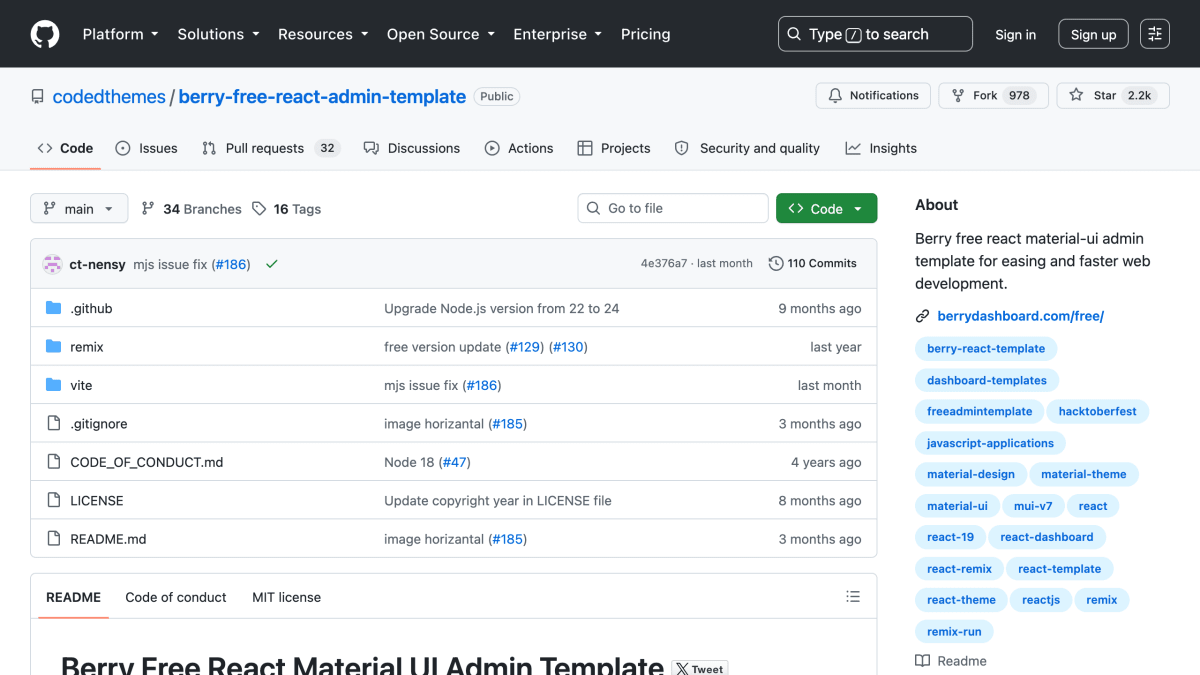Expand the Open Source menu
The image size is (1200, 675).
pyautogui.click(x=441, y=34)
